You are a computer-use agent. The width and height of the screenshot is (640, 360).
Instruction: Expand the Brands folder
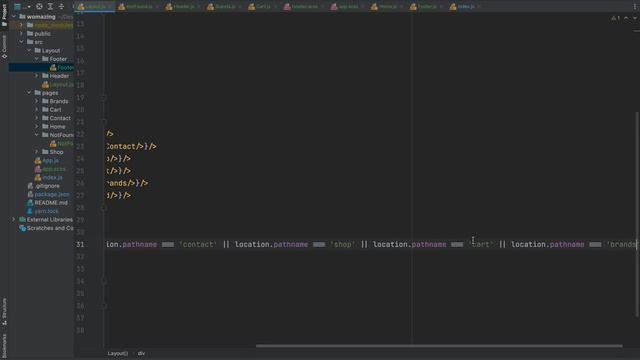click(x=37, y=101)
